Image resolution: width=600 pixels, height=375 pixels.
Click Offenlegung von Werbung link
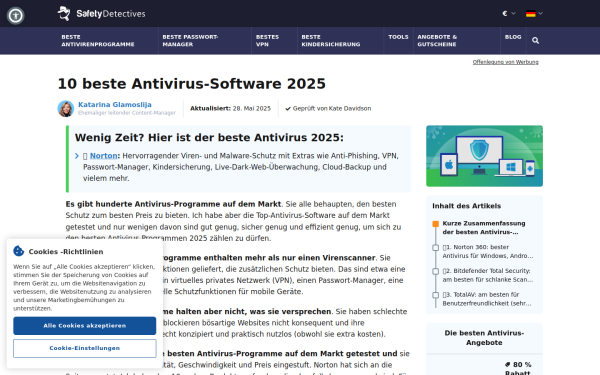point(505,62)
